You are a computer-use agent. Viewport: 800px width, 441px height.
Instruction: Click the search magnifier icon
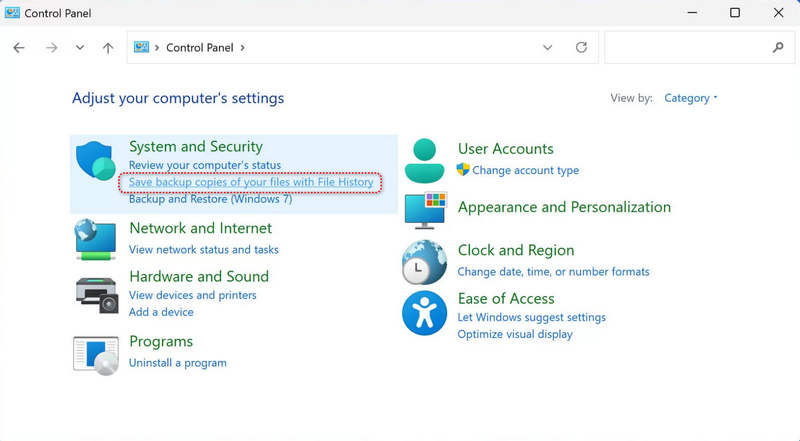tap(778, 47)
